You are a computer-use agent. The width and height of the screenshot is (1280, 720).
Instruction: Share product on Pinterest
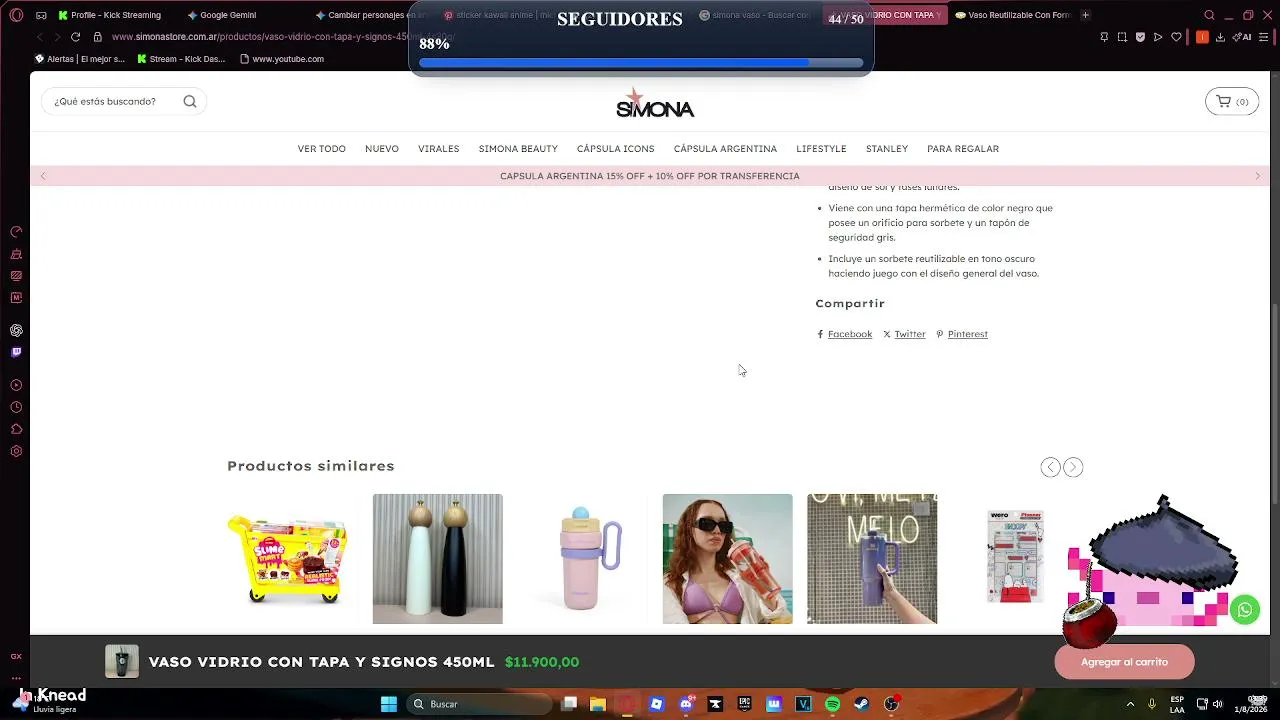coord(962,334)
